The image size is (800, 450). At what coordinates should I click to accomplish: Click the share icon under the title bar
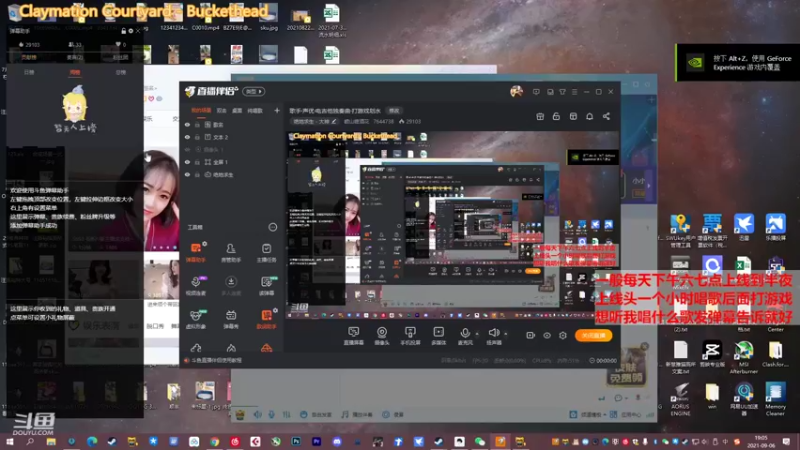(606, 116)
